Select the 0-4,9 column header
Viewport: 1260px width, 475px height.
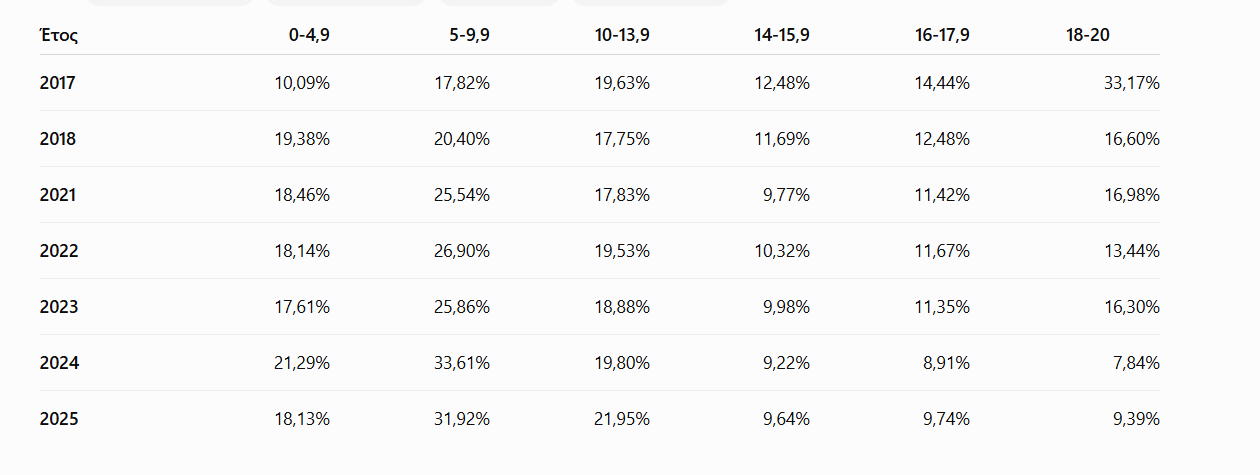309,35
